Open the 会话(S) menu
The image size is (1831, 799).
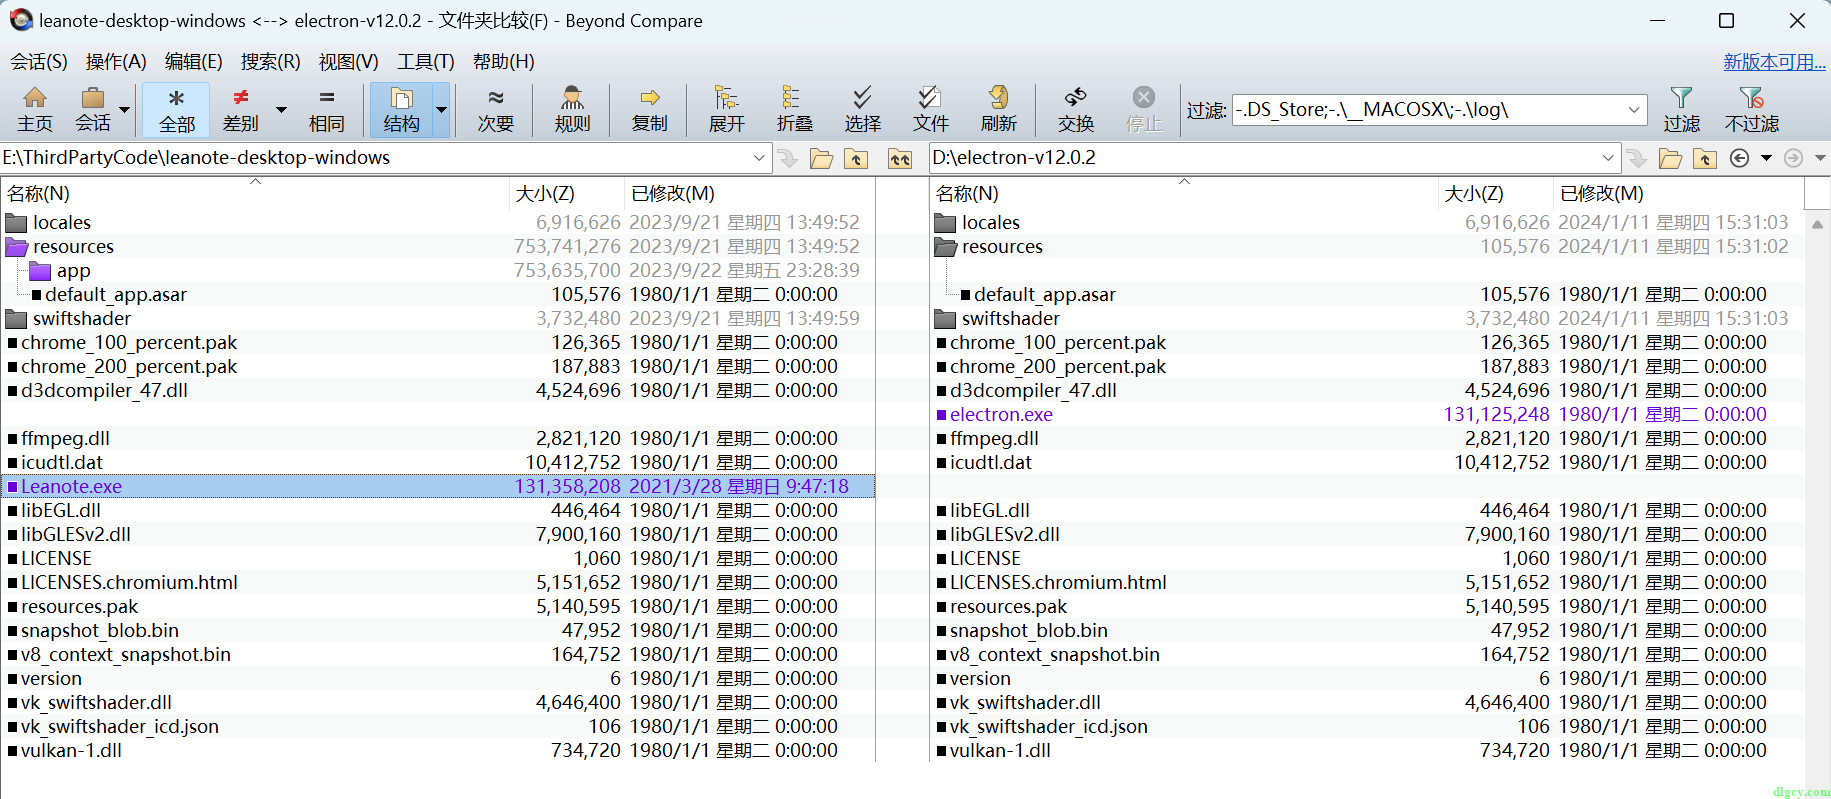(x=39, y=62)
